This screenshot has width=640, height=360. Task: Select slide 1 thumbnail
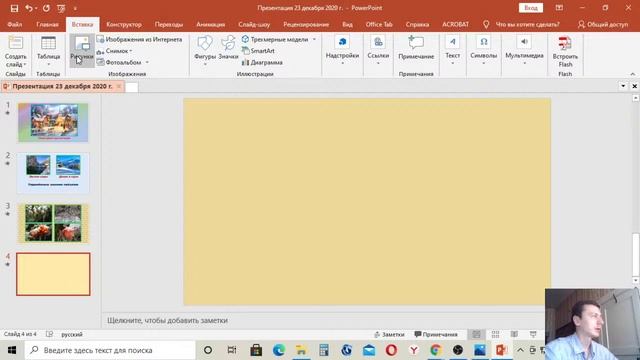coord(53,122)
